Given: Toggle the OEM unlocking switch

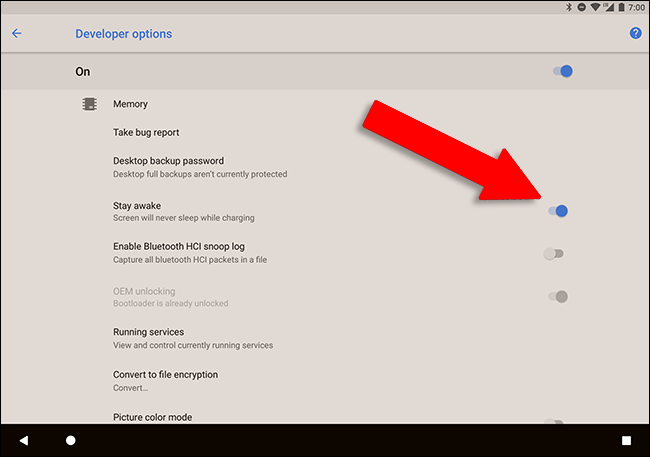Looking at the screenshot, I should (557, 296).
